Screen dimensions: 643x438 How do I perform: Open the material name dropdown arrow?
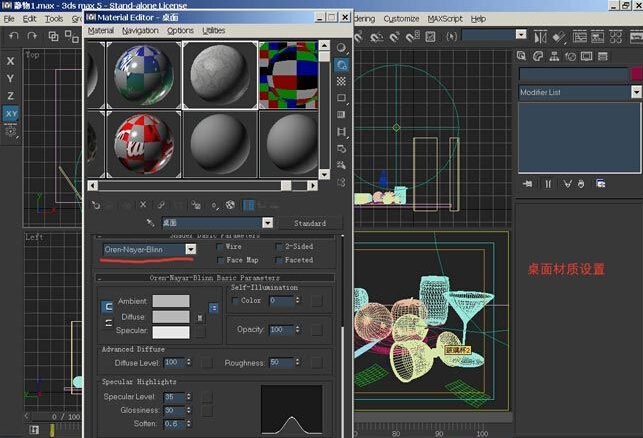(267, 223)
